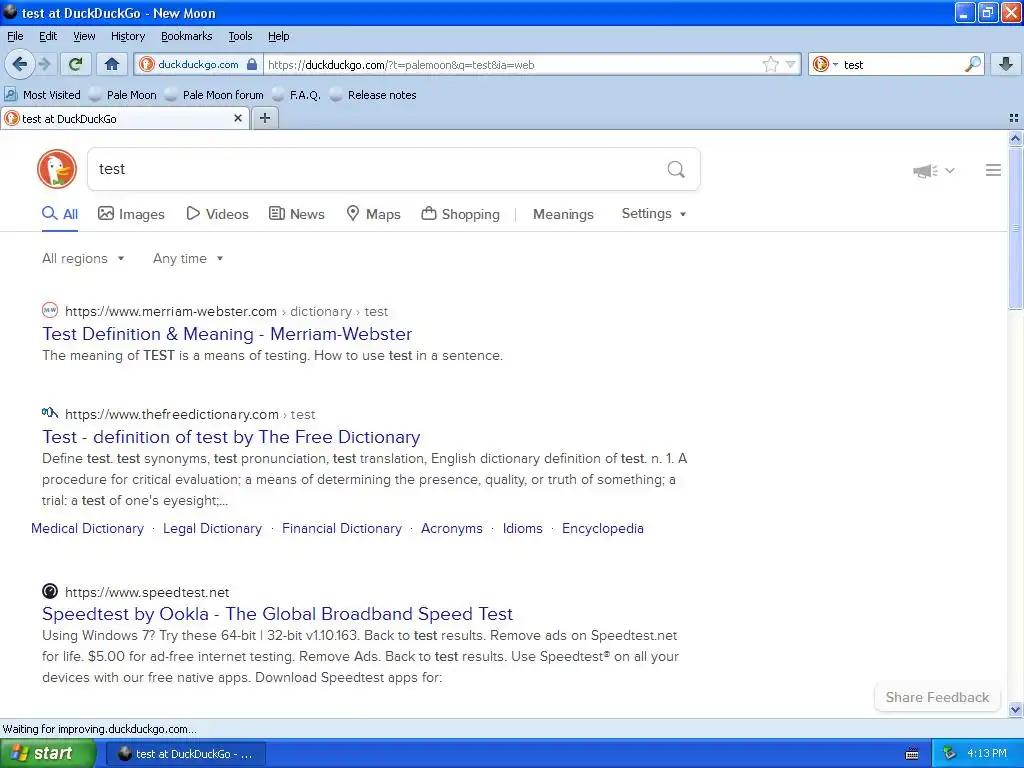Submit search with the page magnifier icon

[x=676, y=170]
